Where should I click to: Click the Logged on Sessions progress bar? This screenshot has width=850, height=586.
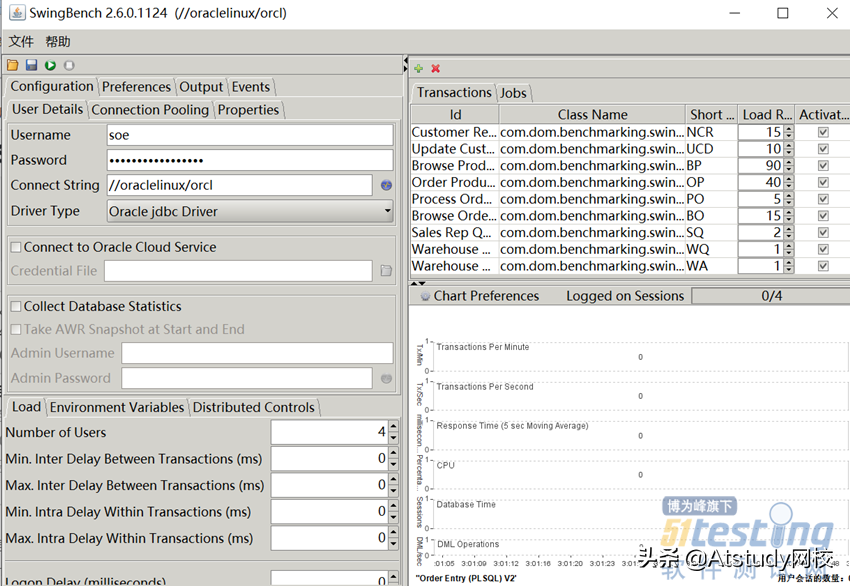(x=771, y=296)
